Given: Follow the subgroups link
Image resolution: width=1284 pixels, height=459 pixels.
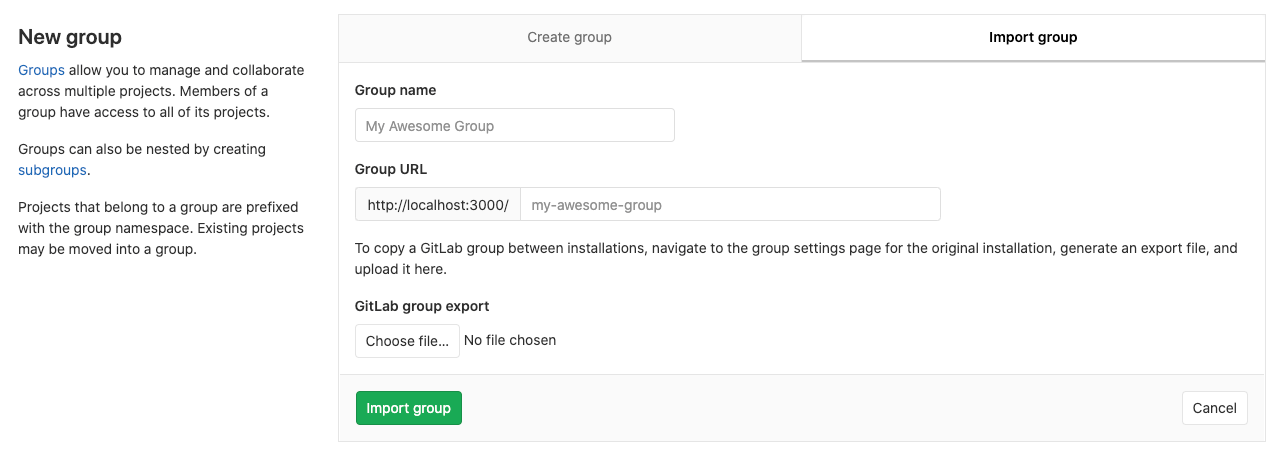Looking at the screenshot, I should click(52, 170).
